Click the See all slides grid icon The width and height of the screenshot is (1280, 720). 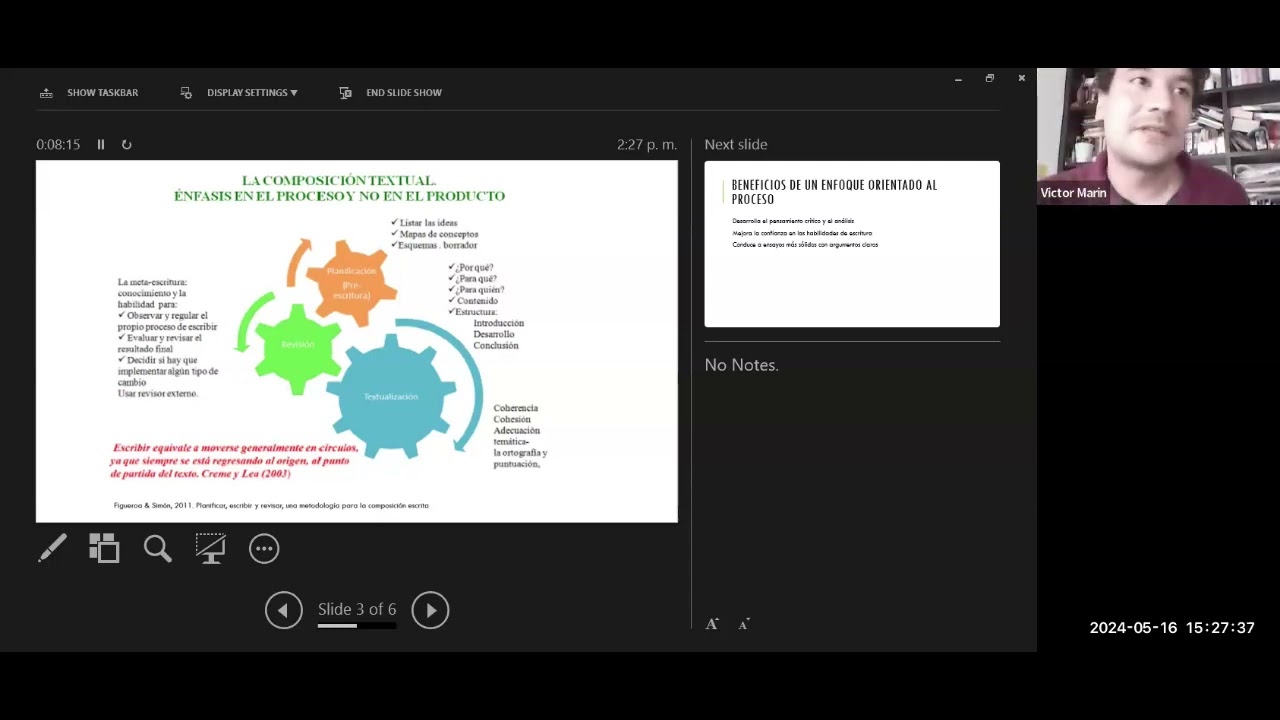point(104,548)
